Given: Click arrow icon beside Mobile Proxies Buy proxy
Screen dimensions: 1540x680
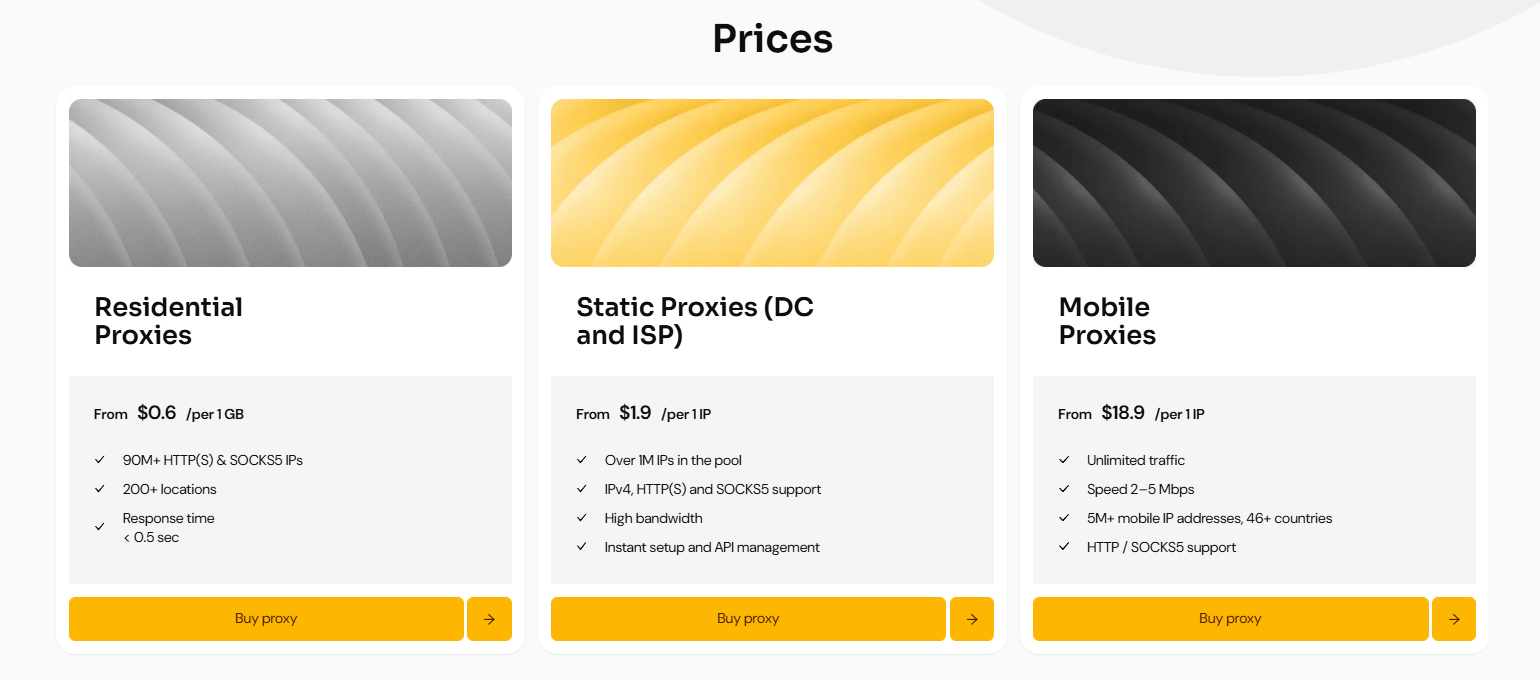Looking at the screenshot, I should [1454, 619].
